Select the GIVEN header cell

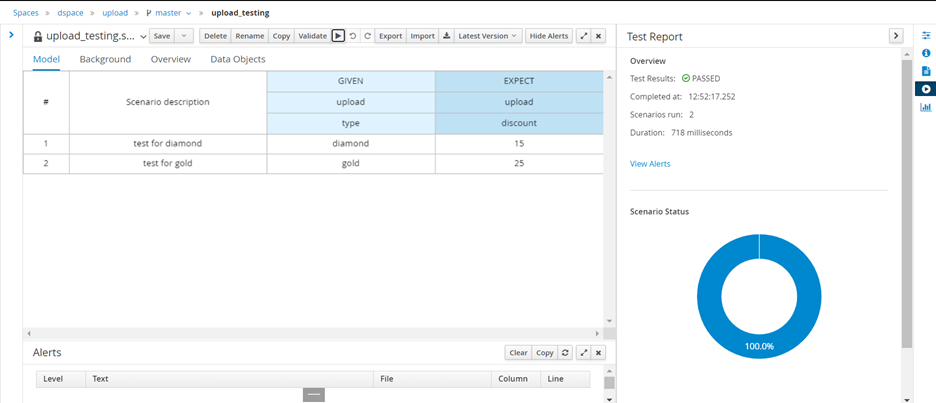pyautogui.click(x=351, y=81)
